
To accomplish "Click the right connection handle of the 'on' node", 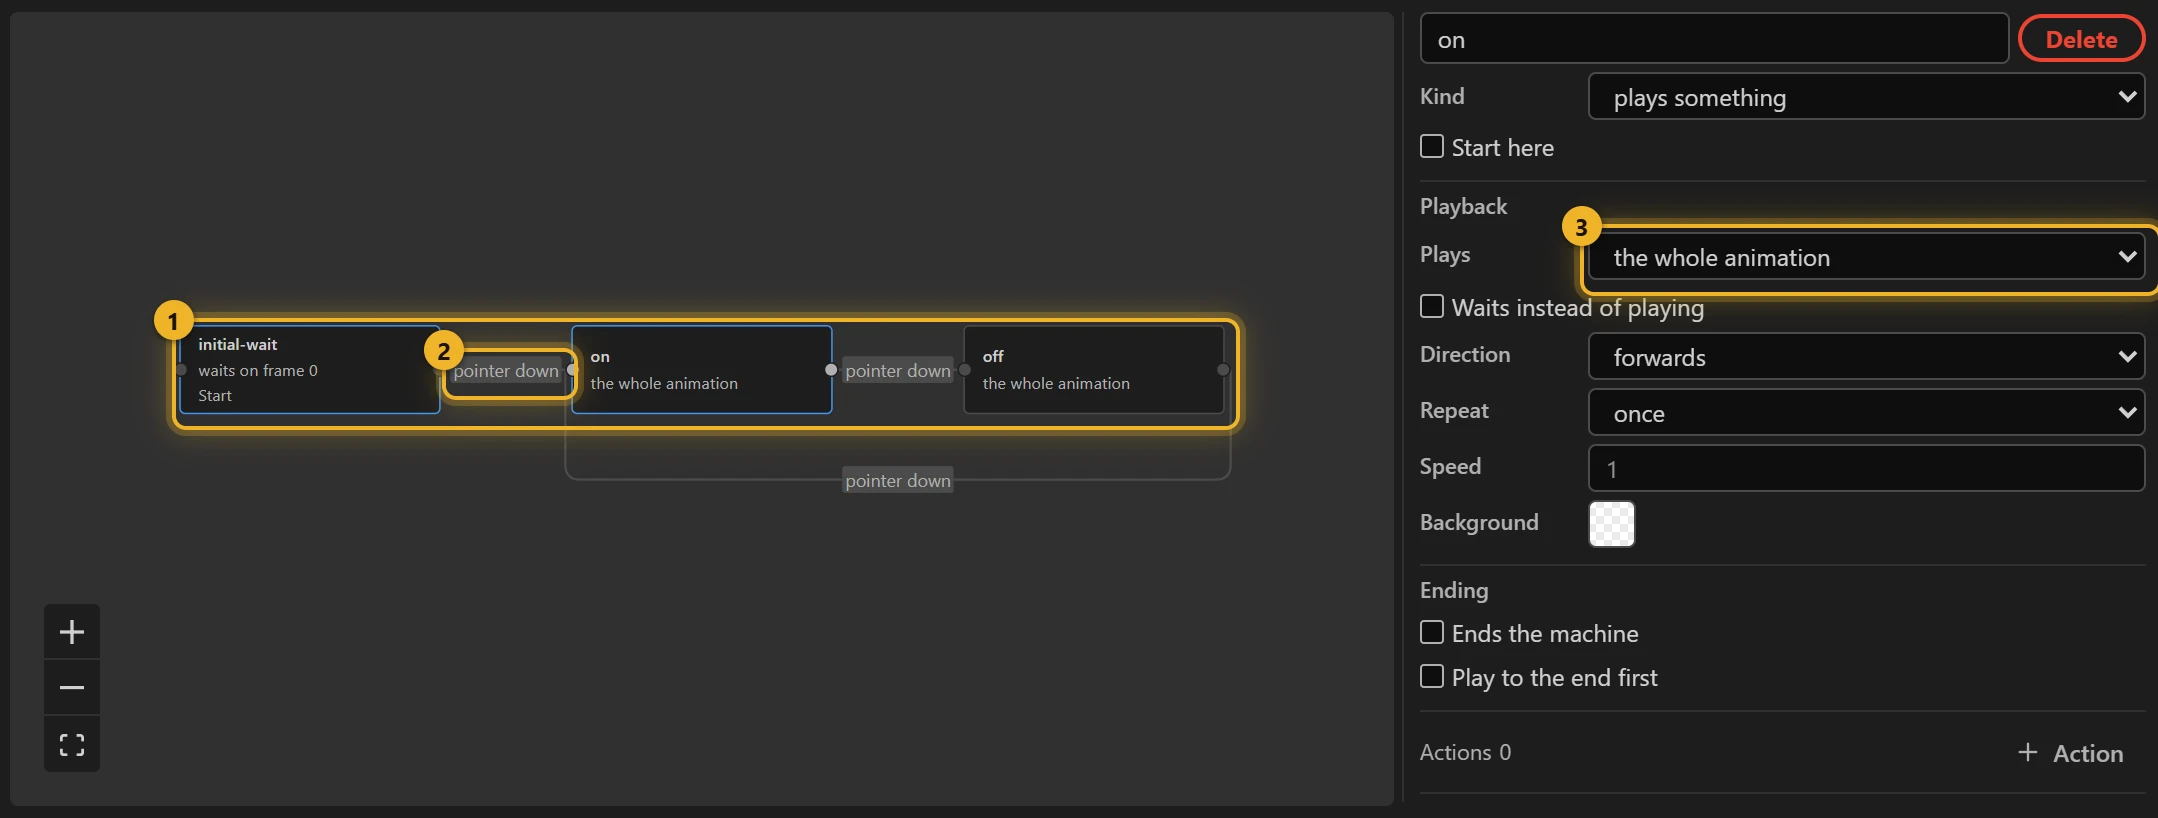I will (831, 370).
